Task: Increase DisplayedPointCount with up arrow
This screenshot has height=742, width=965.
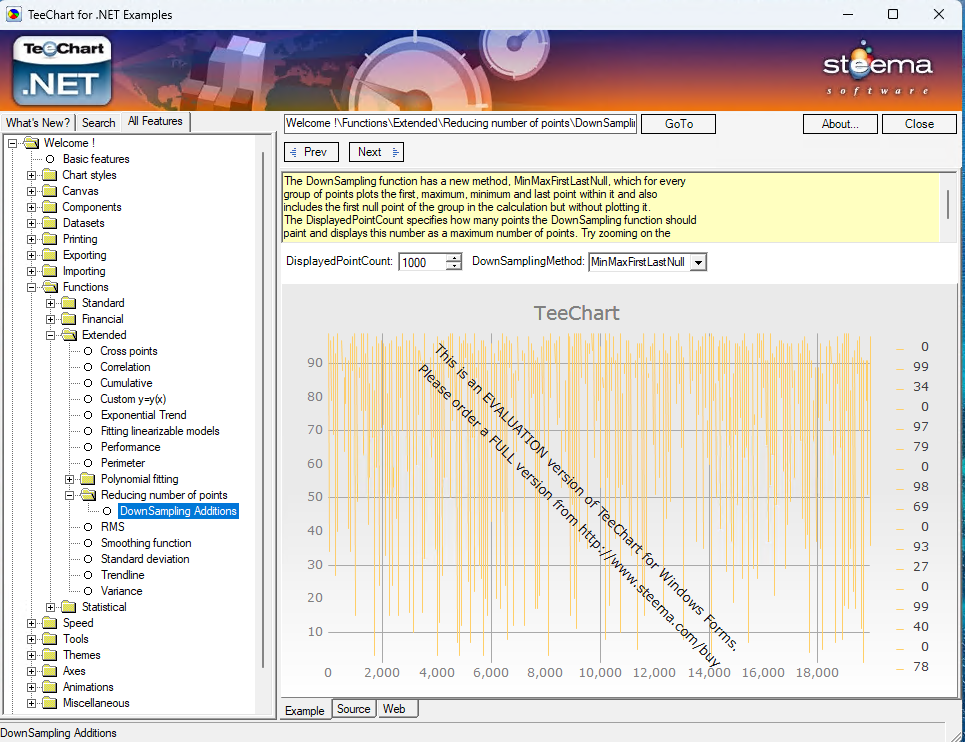Action: [454, 258]
